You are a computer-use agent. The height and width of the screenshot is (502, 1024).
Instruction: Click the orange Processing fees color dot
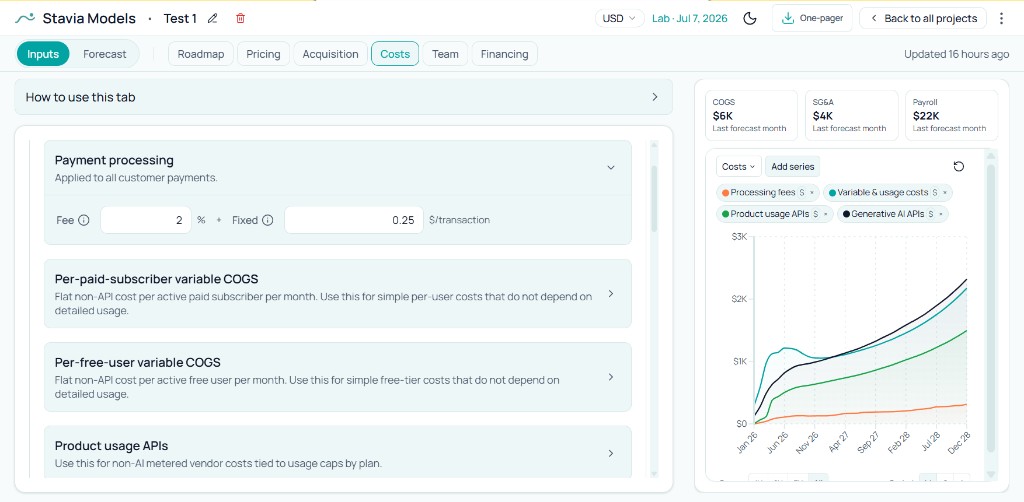tap(726, 193)
